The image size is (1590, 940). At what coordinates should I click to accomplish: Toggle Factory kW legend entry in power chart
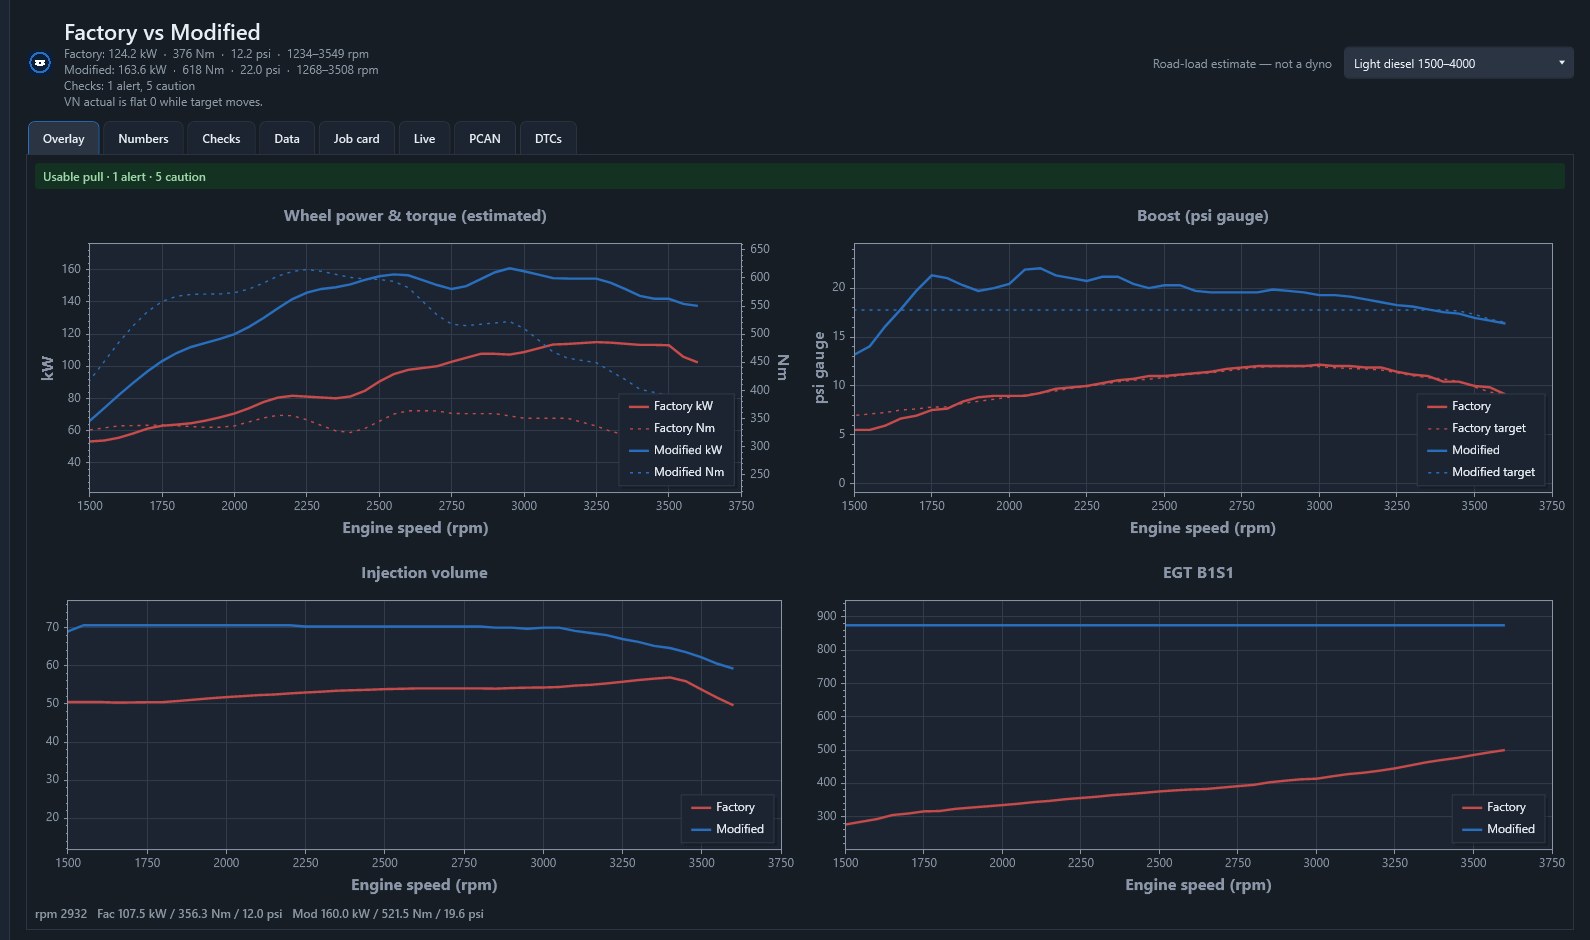[671, 406]
